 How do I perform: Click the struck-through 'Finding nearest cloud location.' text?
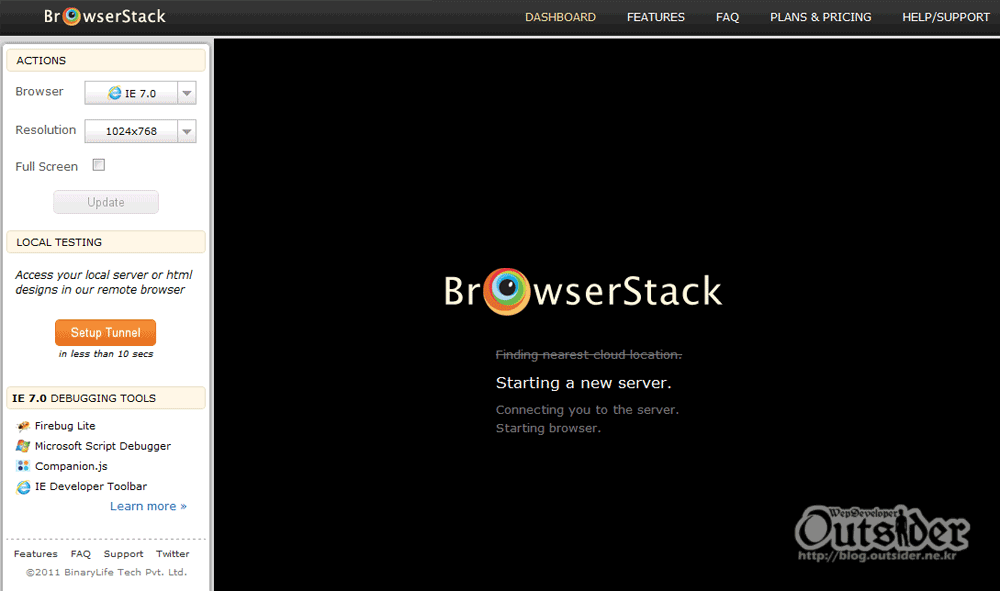[x=589, y=354]
